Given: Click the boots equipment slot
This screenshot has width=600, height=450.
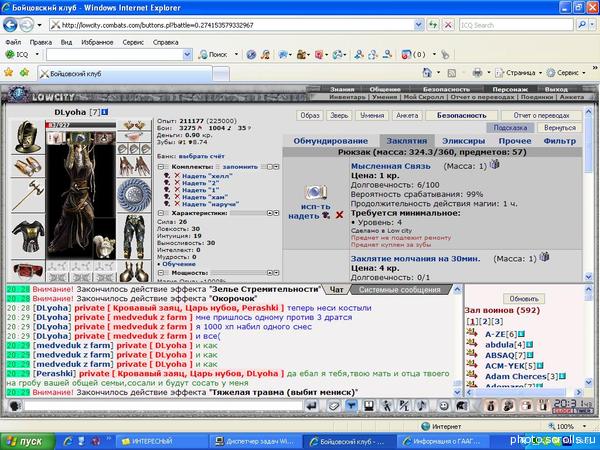Looking at the screenshot, I should point(134,271).
